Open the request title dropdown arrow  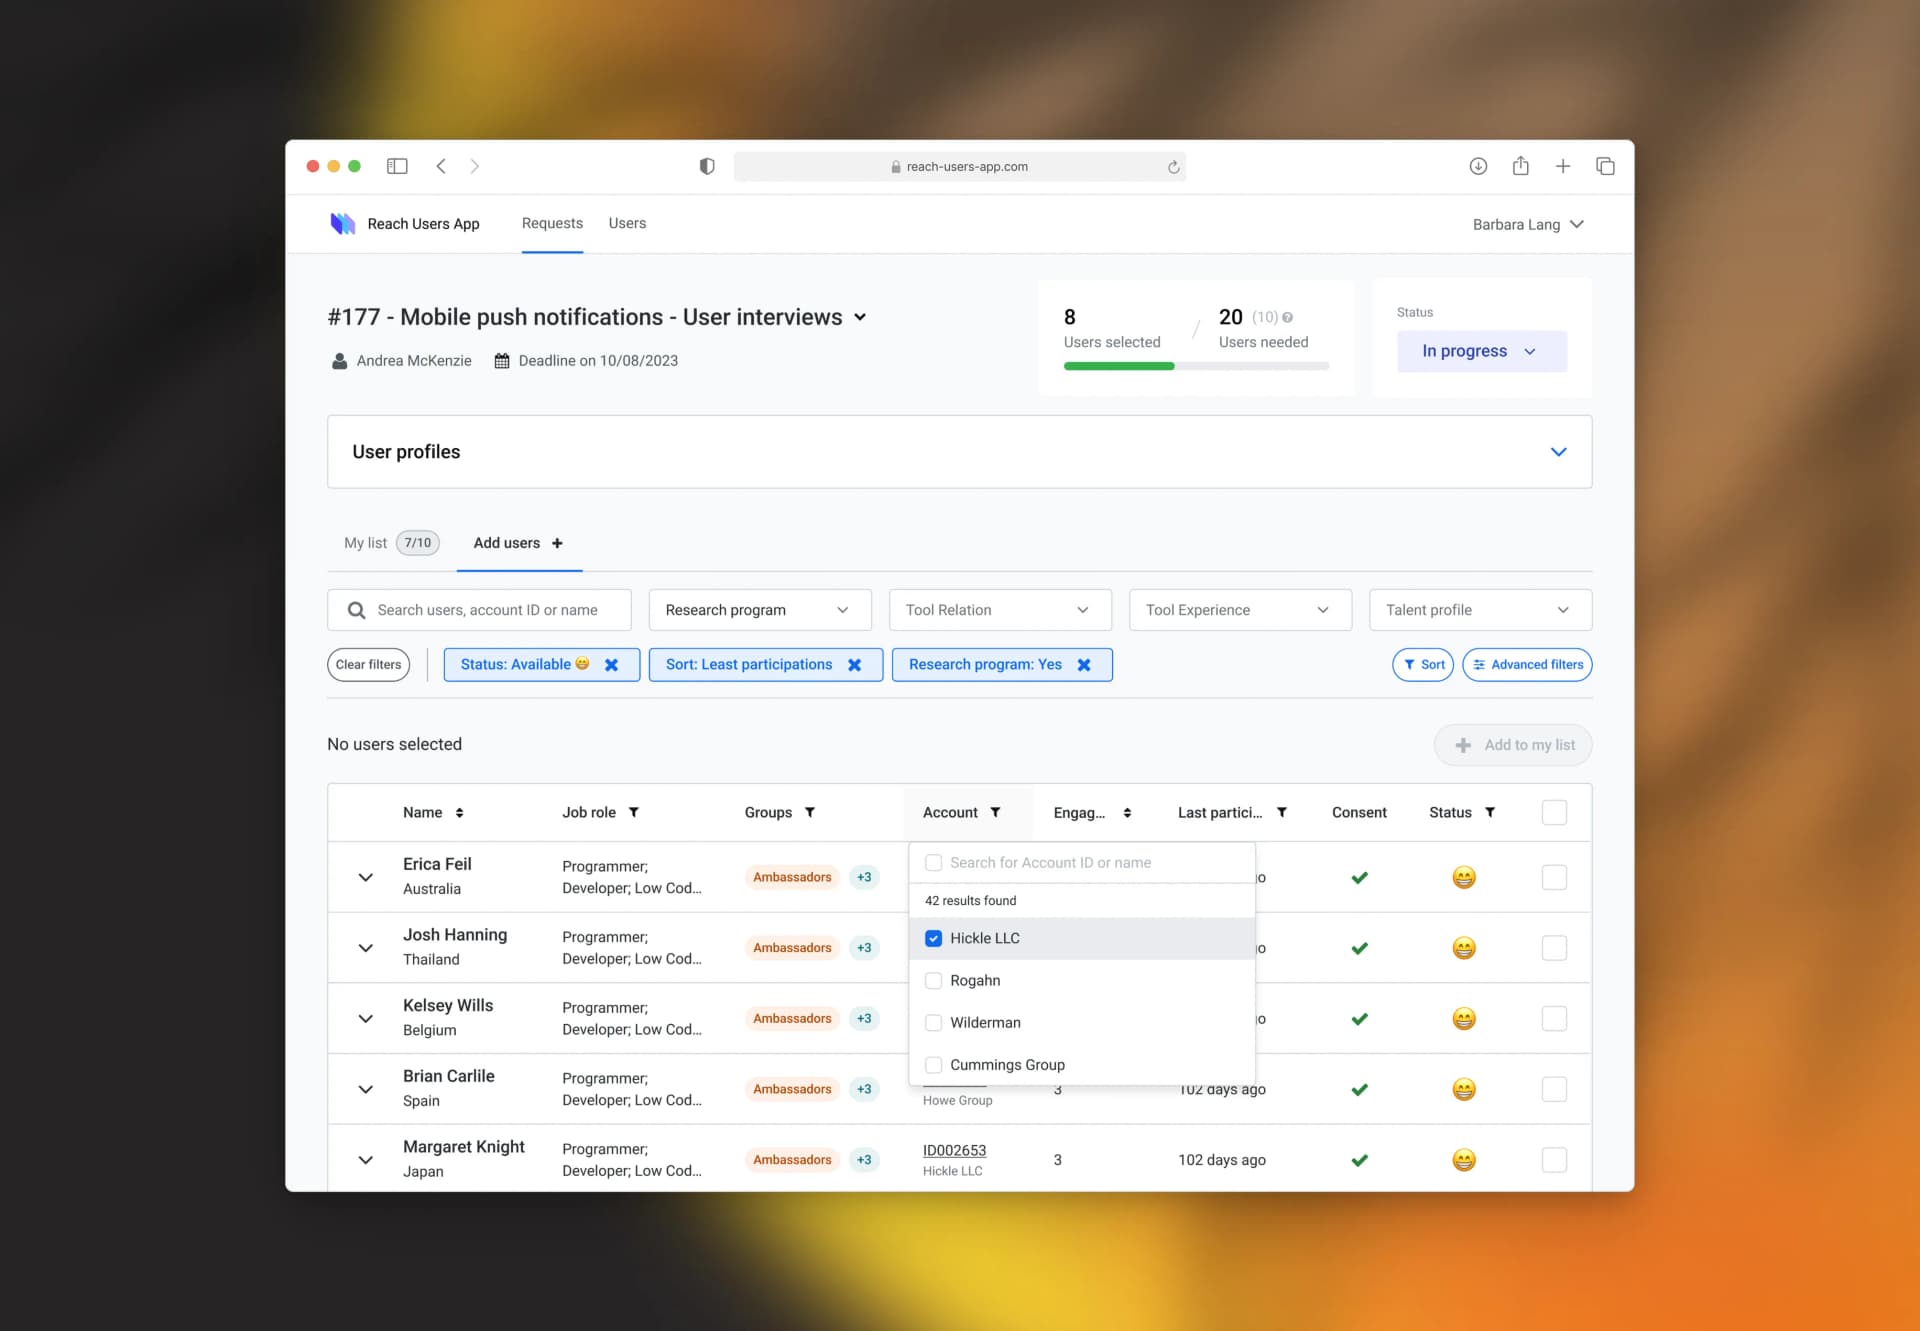tap(860, 318)
